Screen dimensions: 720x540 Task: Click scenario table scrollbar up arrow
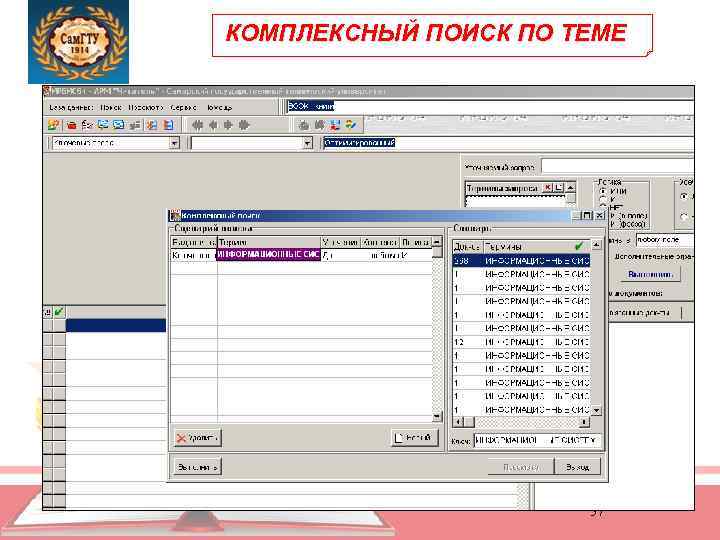point(437,242)
